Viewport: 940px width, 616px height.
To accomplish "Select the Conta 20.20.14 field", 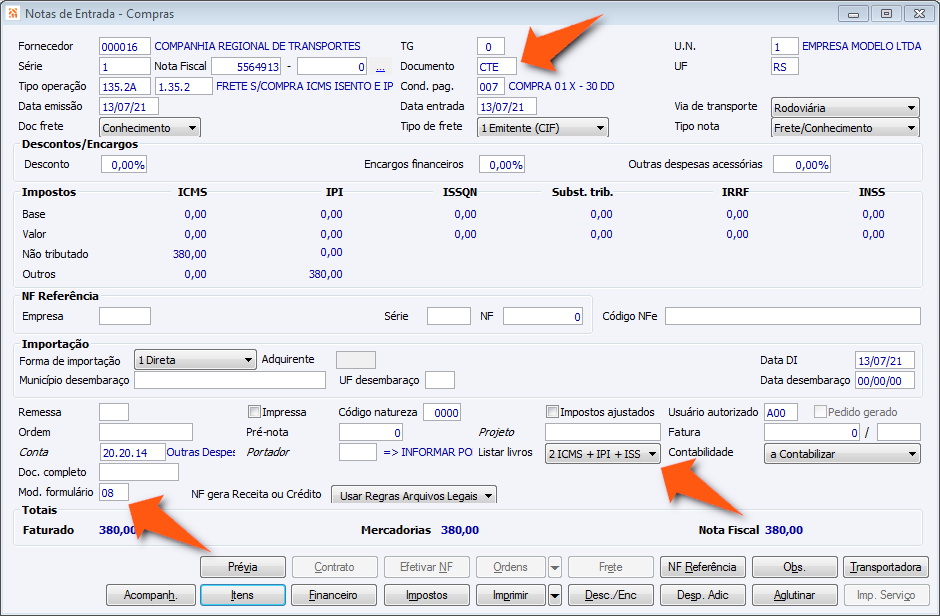I will (132, 452).
